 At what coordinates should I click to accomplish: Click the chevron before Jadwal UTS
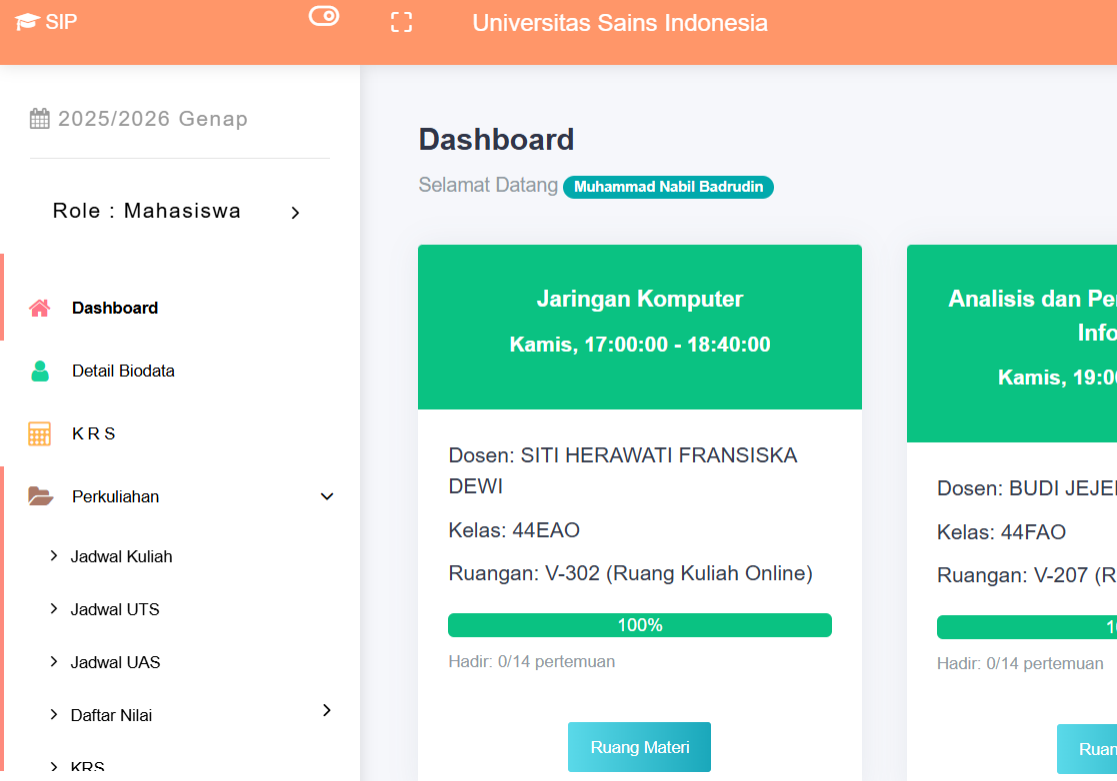(54, 609)
